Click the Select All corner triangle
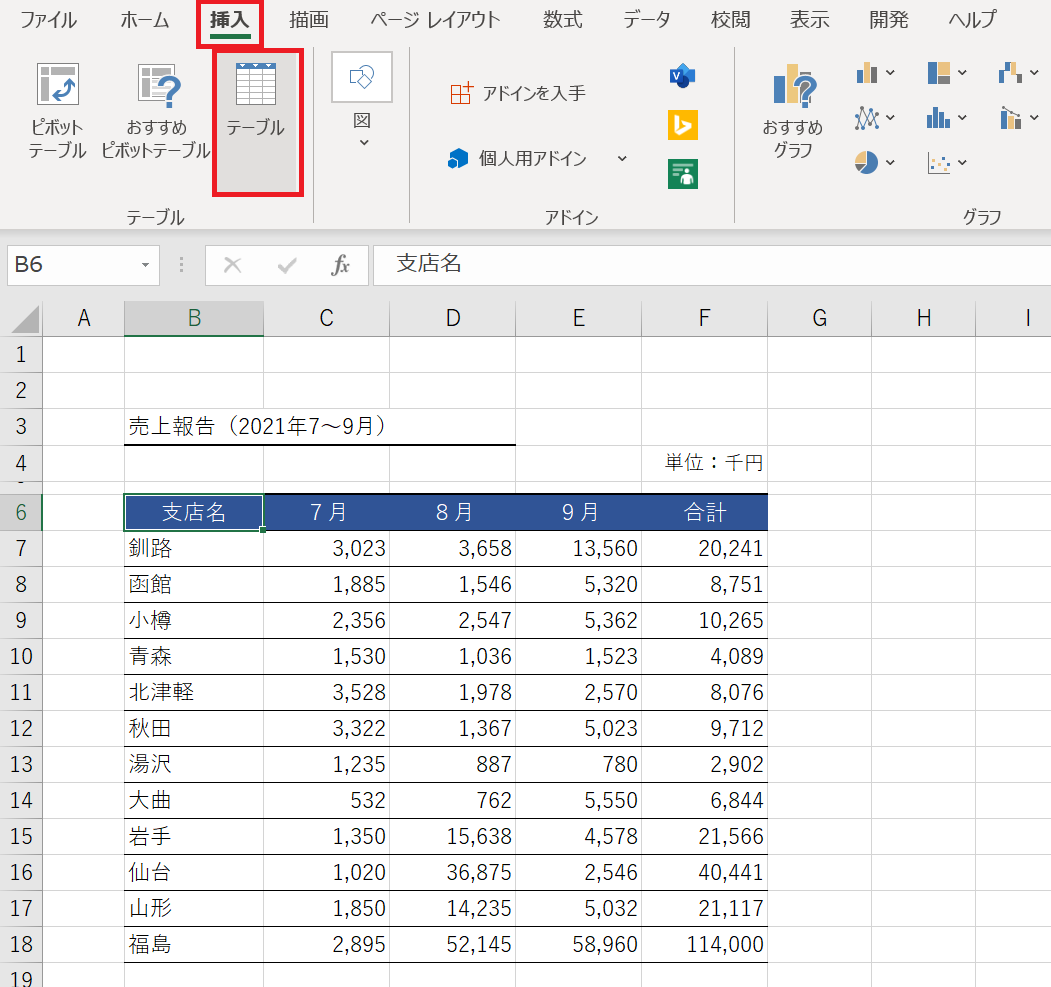Image resolution: width=1051 pixels, height=987 pixels. click(x=25, y=318)
